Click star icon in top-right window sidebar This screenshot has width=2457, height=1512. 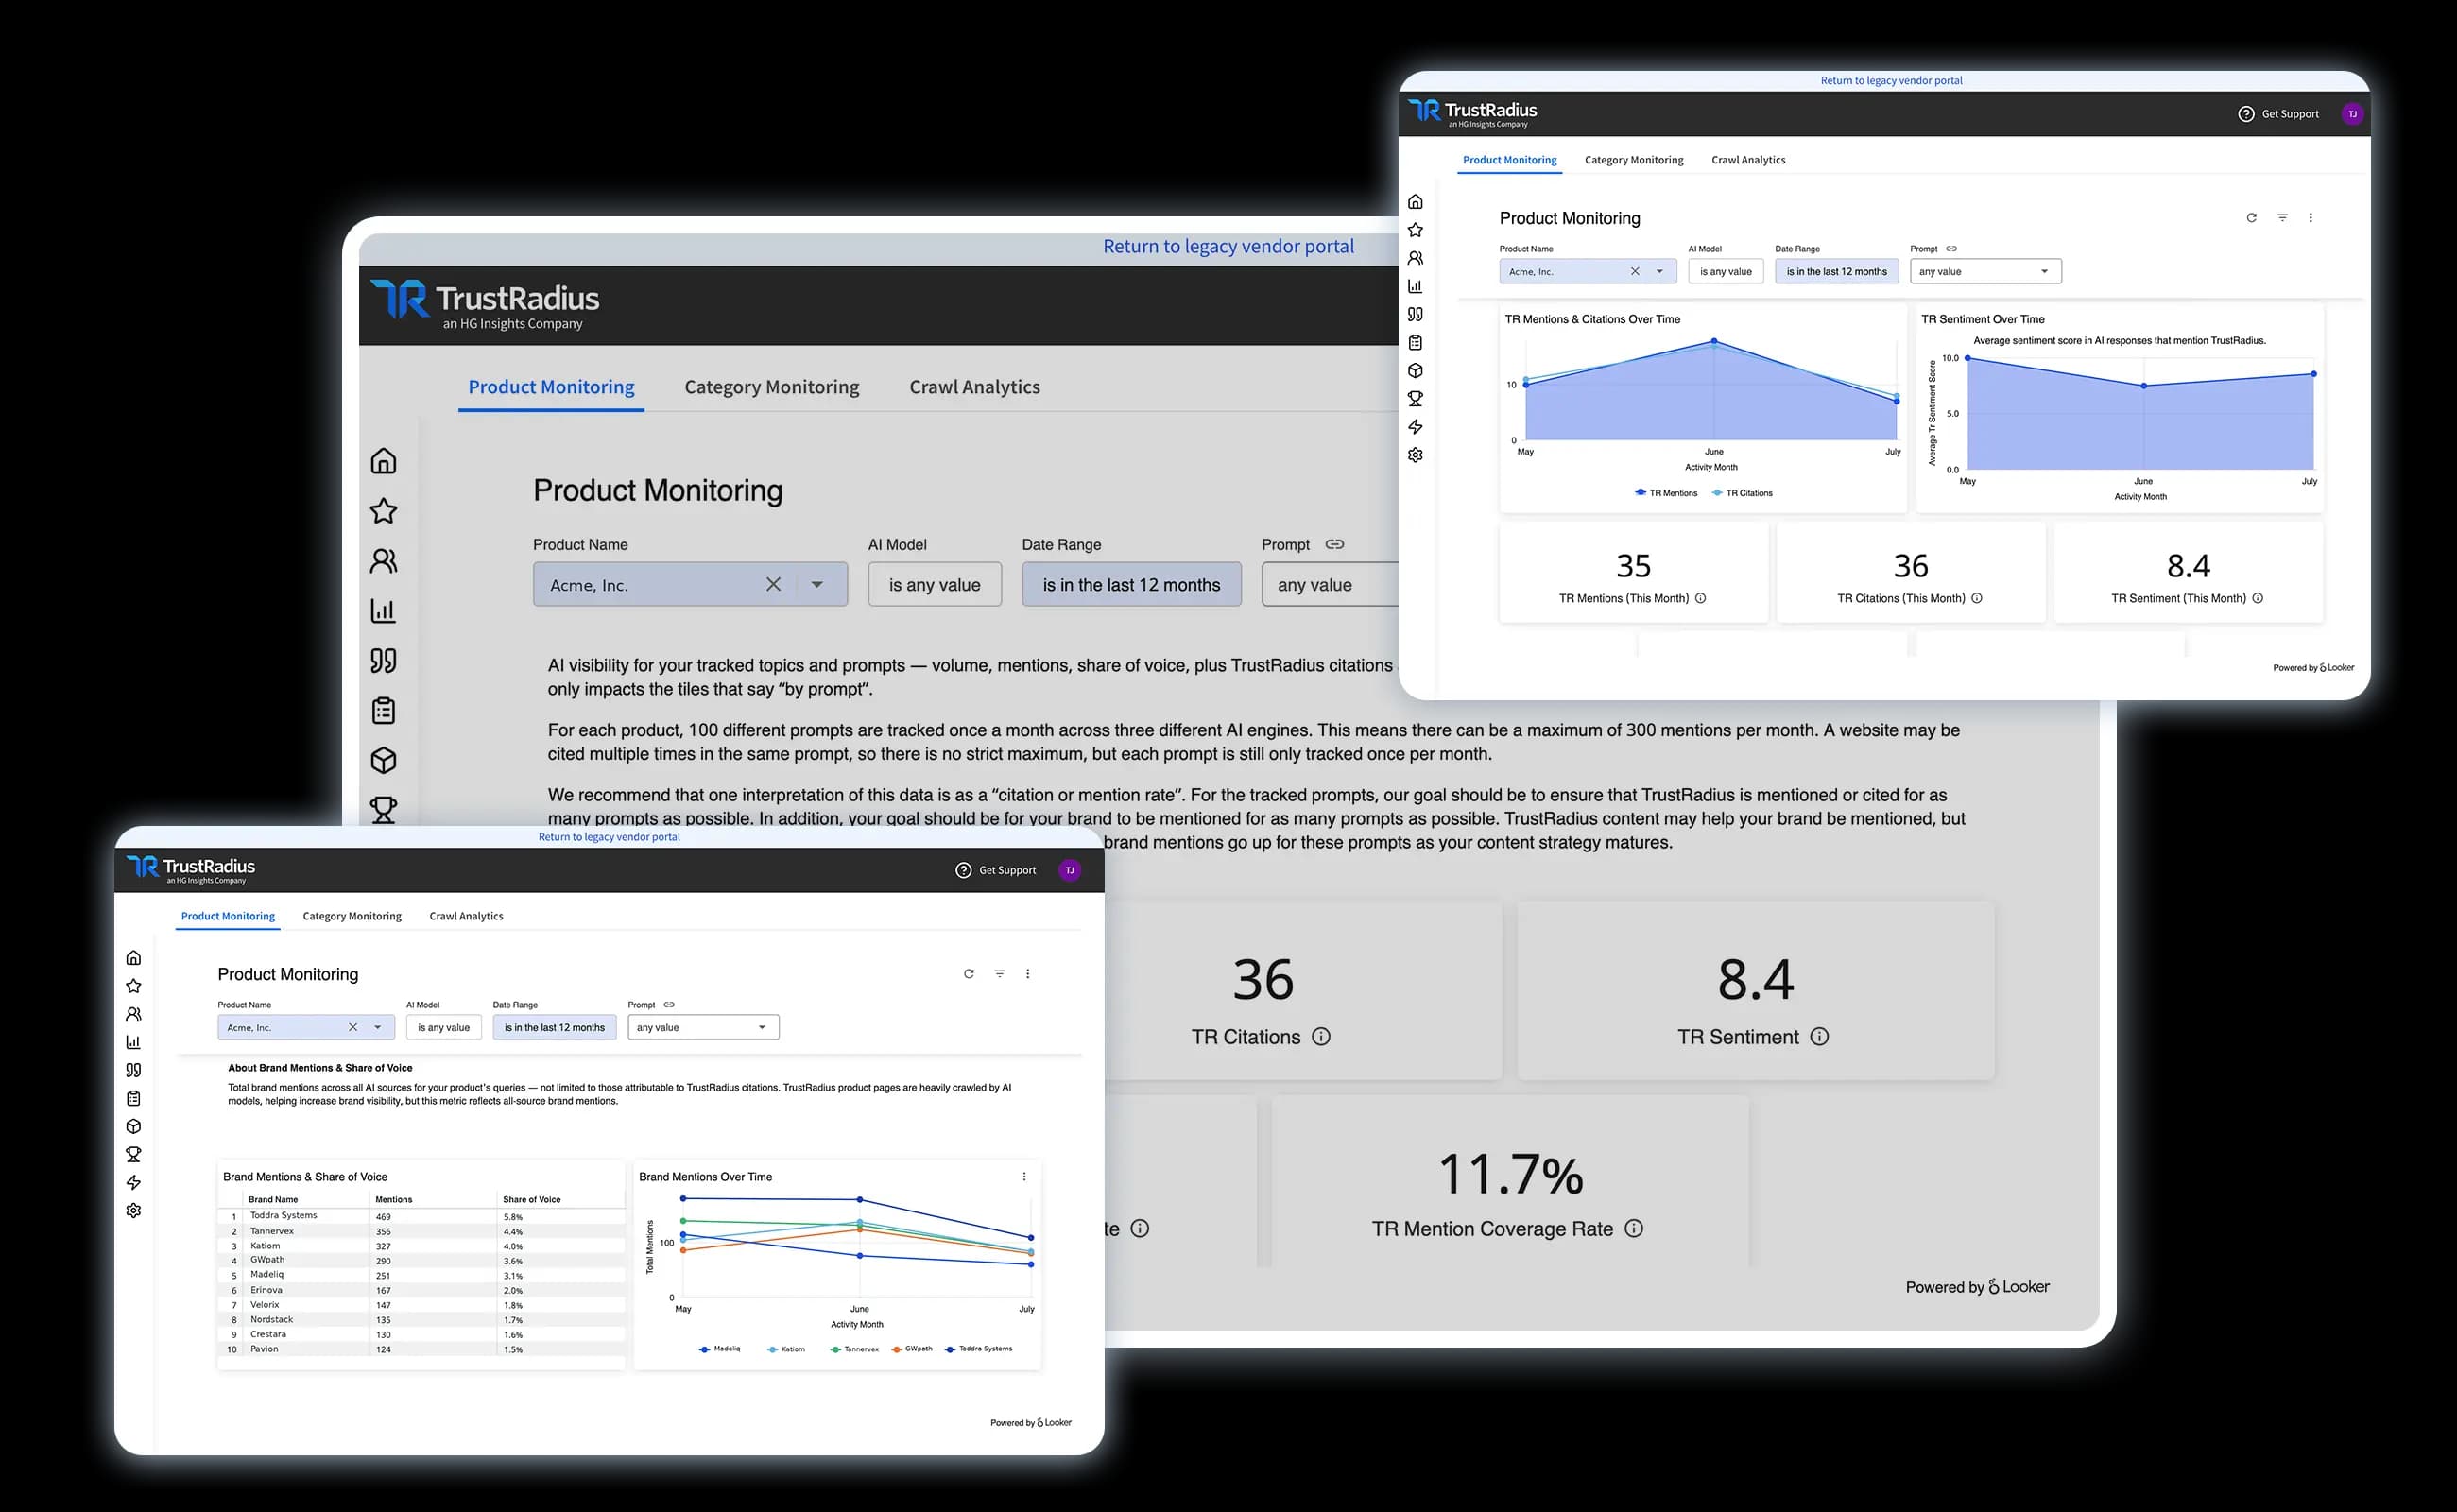point(1415,230)
